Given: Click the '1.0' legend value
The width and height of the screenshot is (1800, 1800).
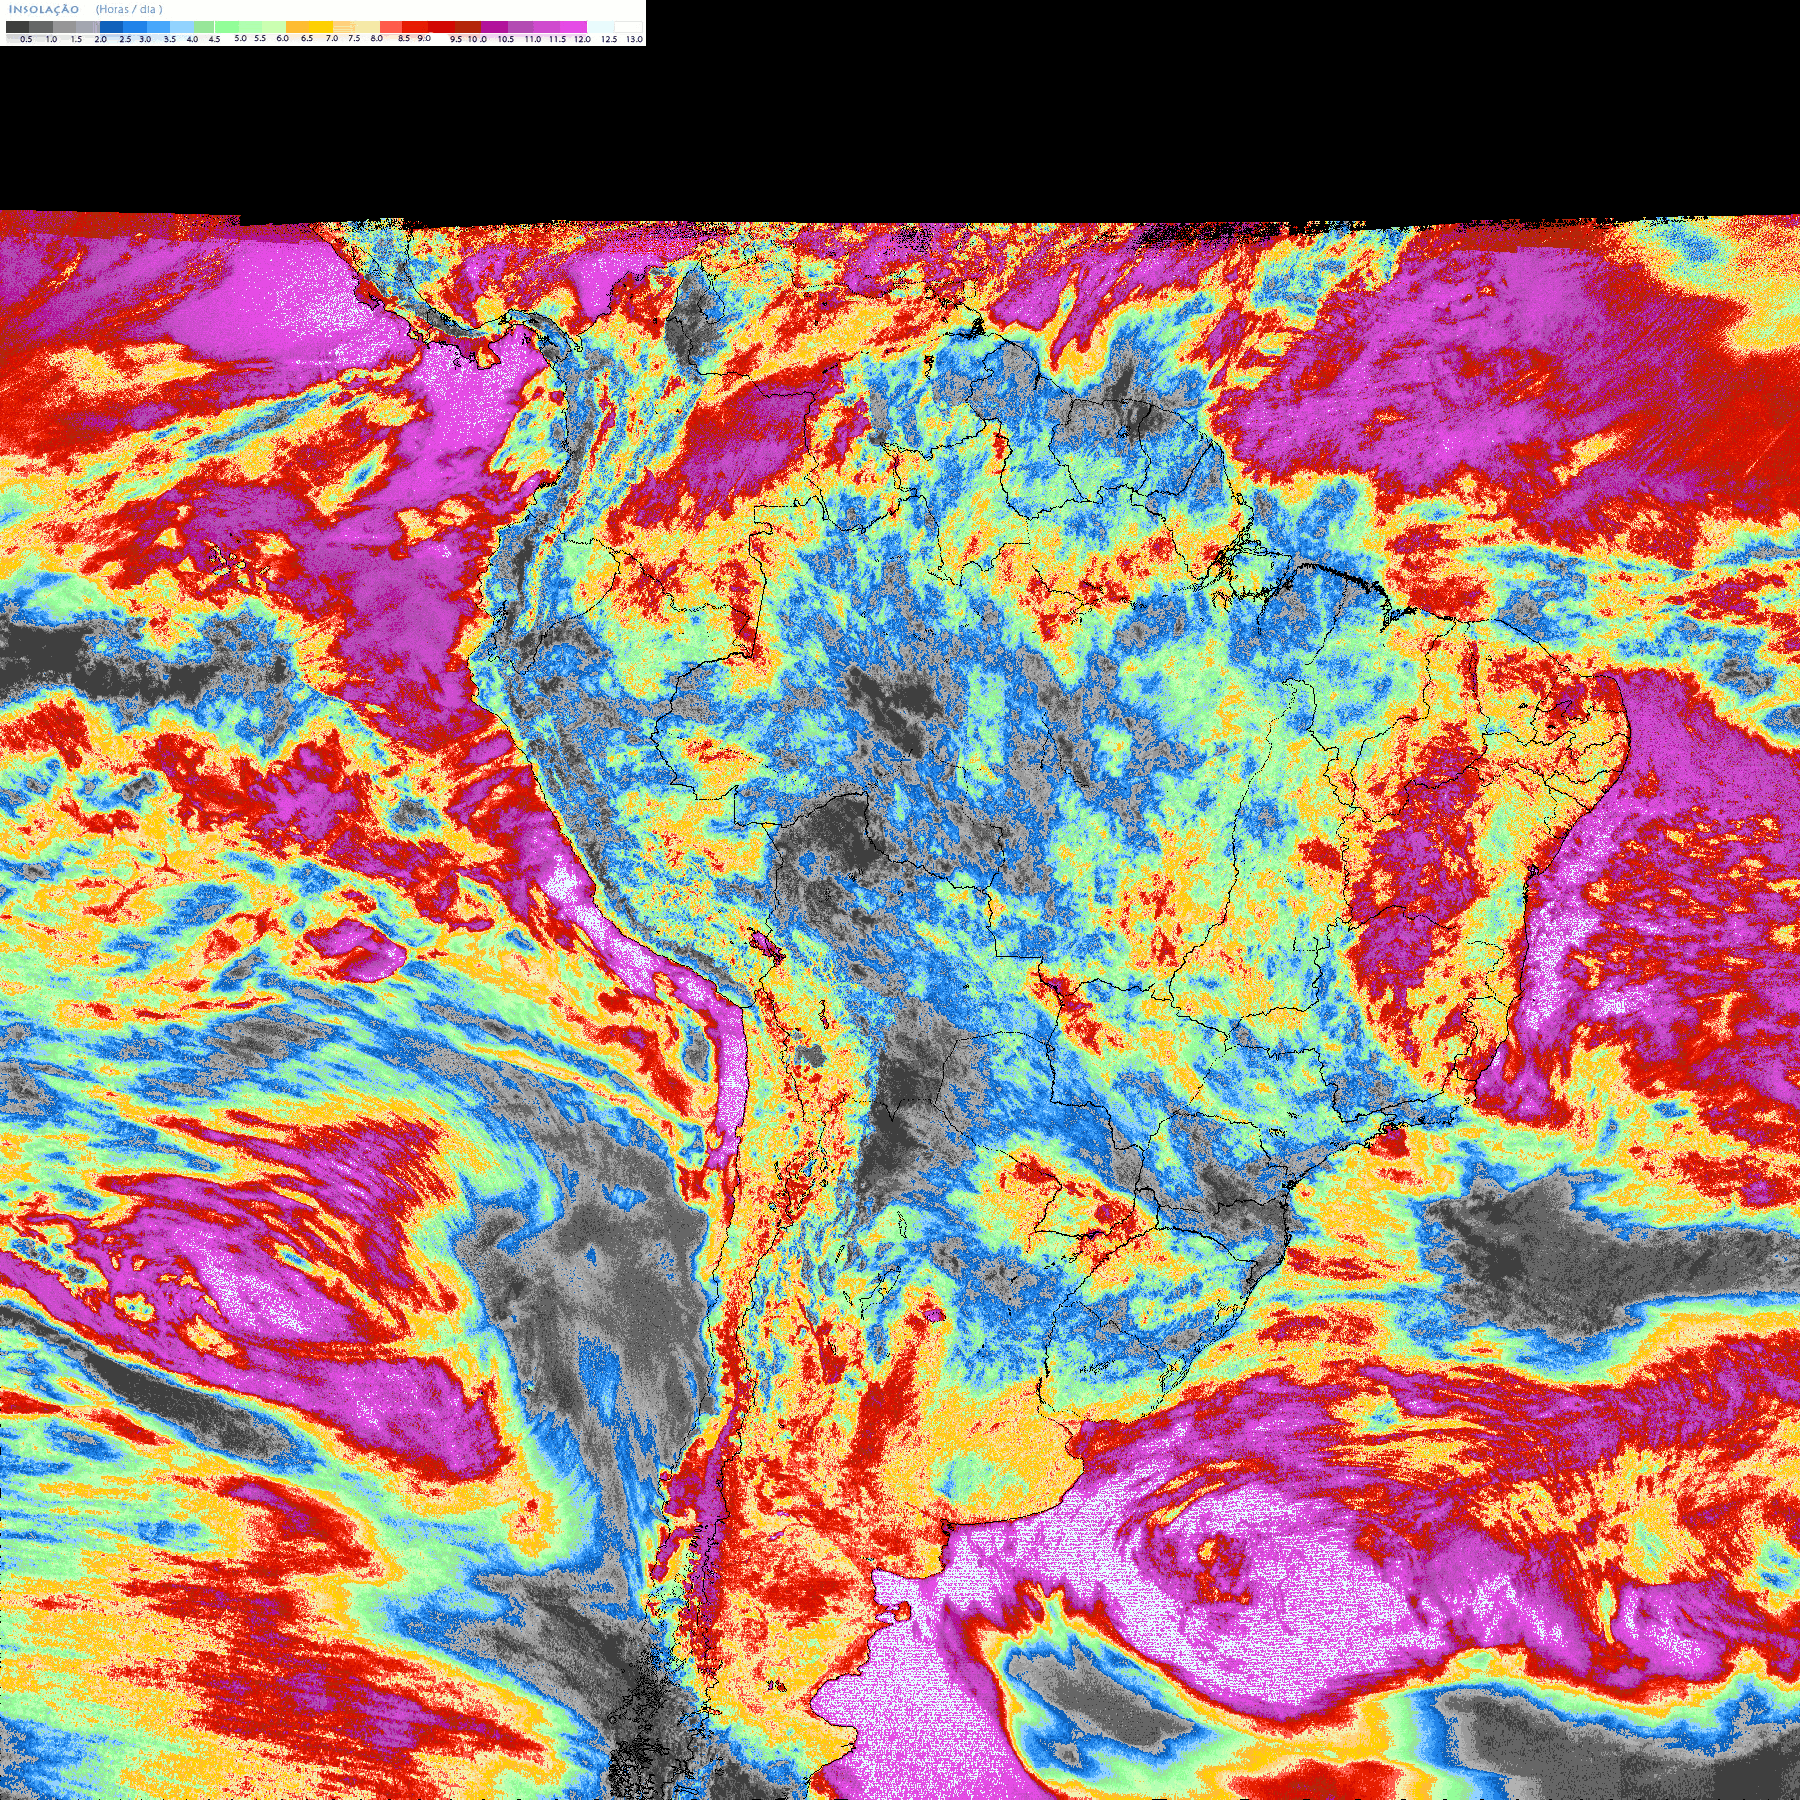Looking at the screenshot, I should point(51,39).
